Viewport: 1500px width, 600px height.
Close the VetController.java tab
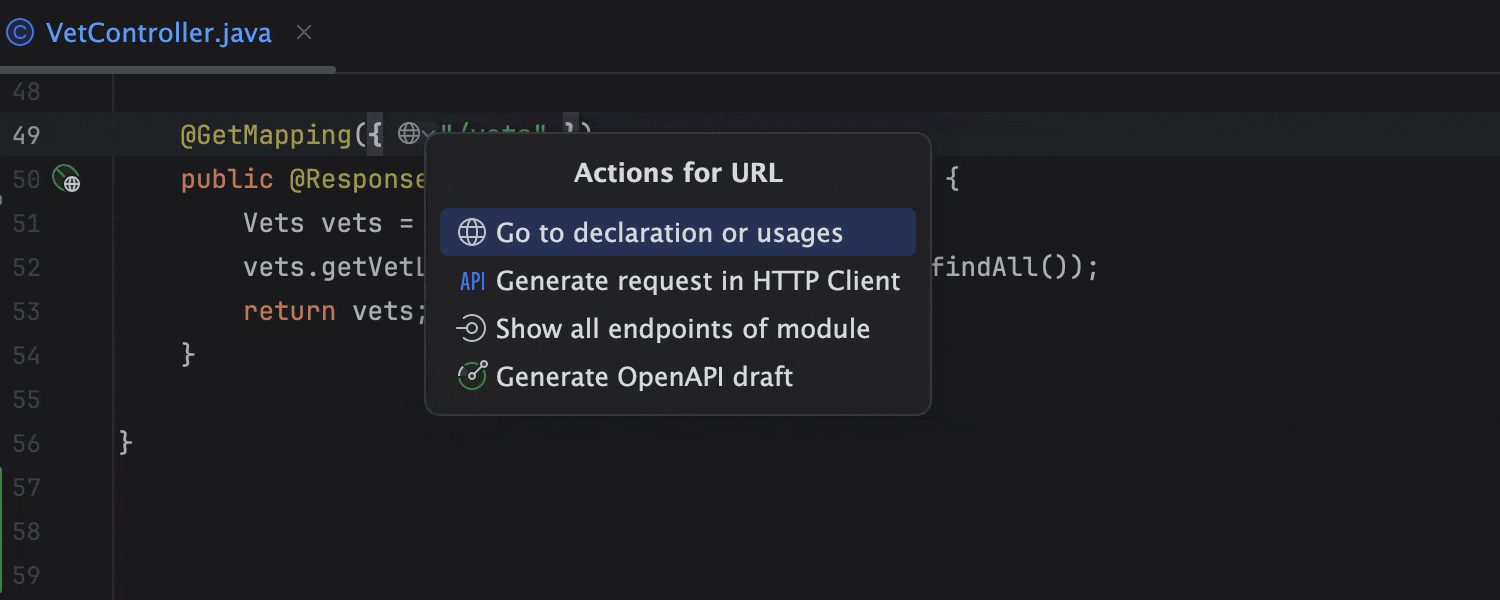point(303,32)
